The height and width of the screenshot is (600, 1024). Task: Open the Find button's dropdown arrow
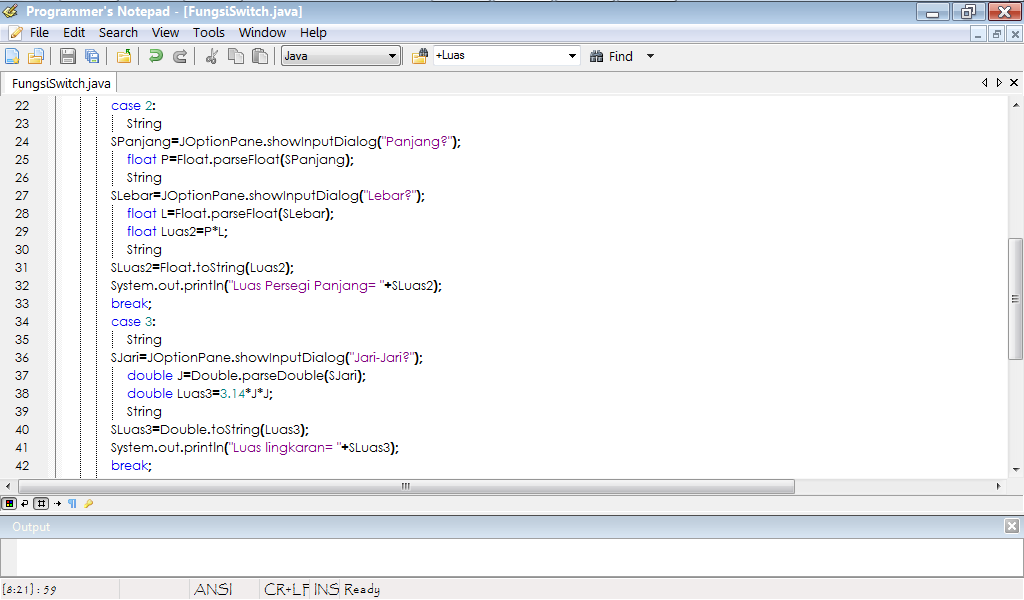tap(650, 57)
